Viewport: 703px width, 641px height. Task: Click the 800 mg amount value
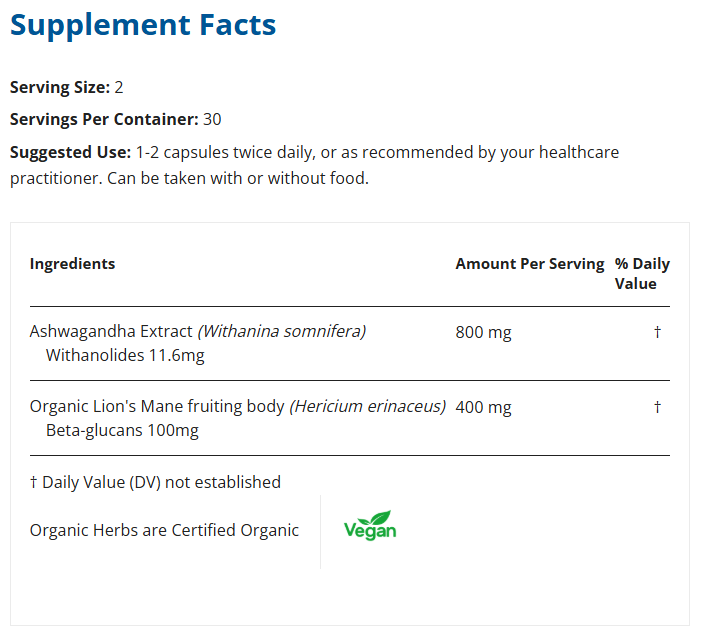click(x=483, y=332)
